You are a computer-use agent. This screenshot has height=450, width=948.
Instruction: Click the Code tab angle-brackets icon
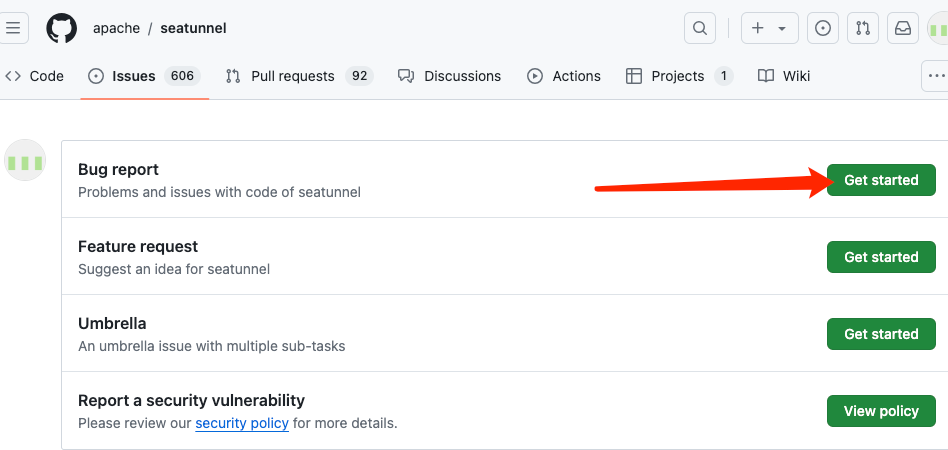(x=13, y=76)
